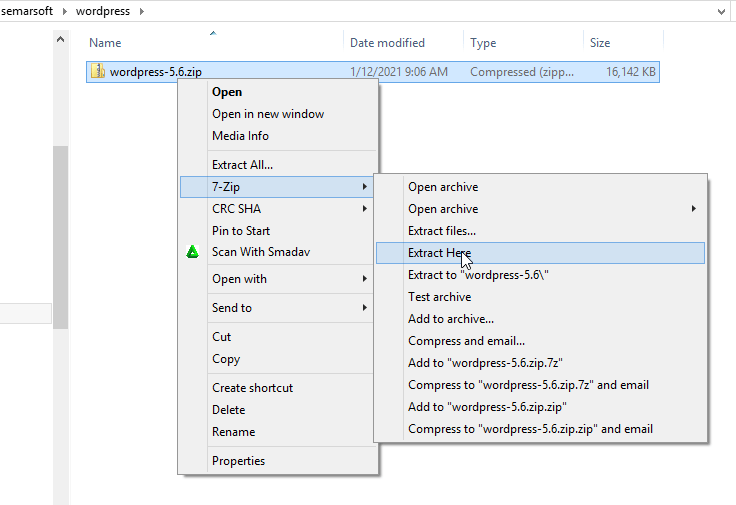Select Pin to Start
Viewport: 736px width, 505px height.
click(x=278, y=231)
